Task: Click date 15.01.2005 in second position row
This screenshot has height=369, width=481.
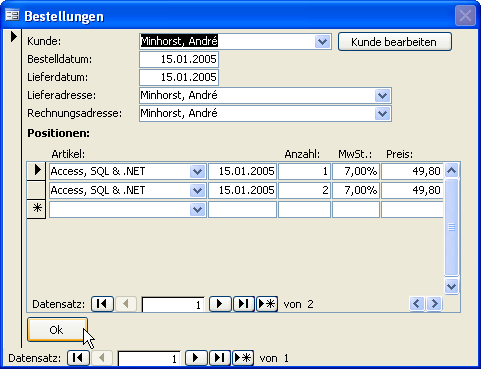Action: 242,190
